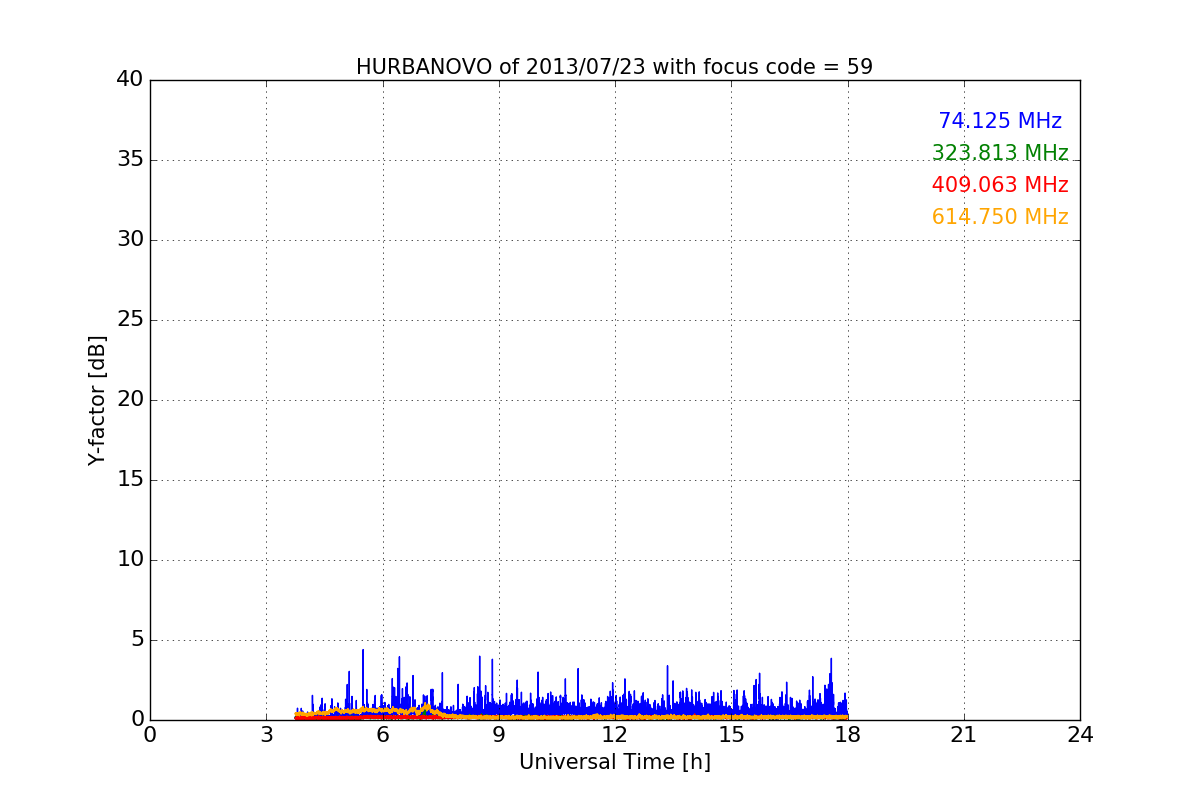Image resolution: width=1200 pixels, height=800 pixels.
Task: Click the 20 tick on Y axis
Action: point(130,400)
